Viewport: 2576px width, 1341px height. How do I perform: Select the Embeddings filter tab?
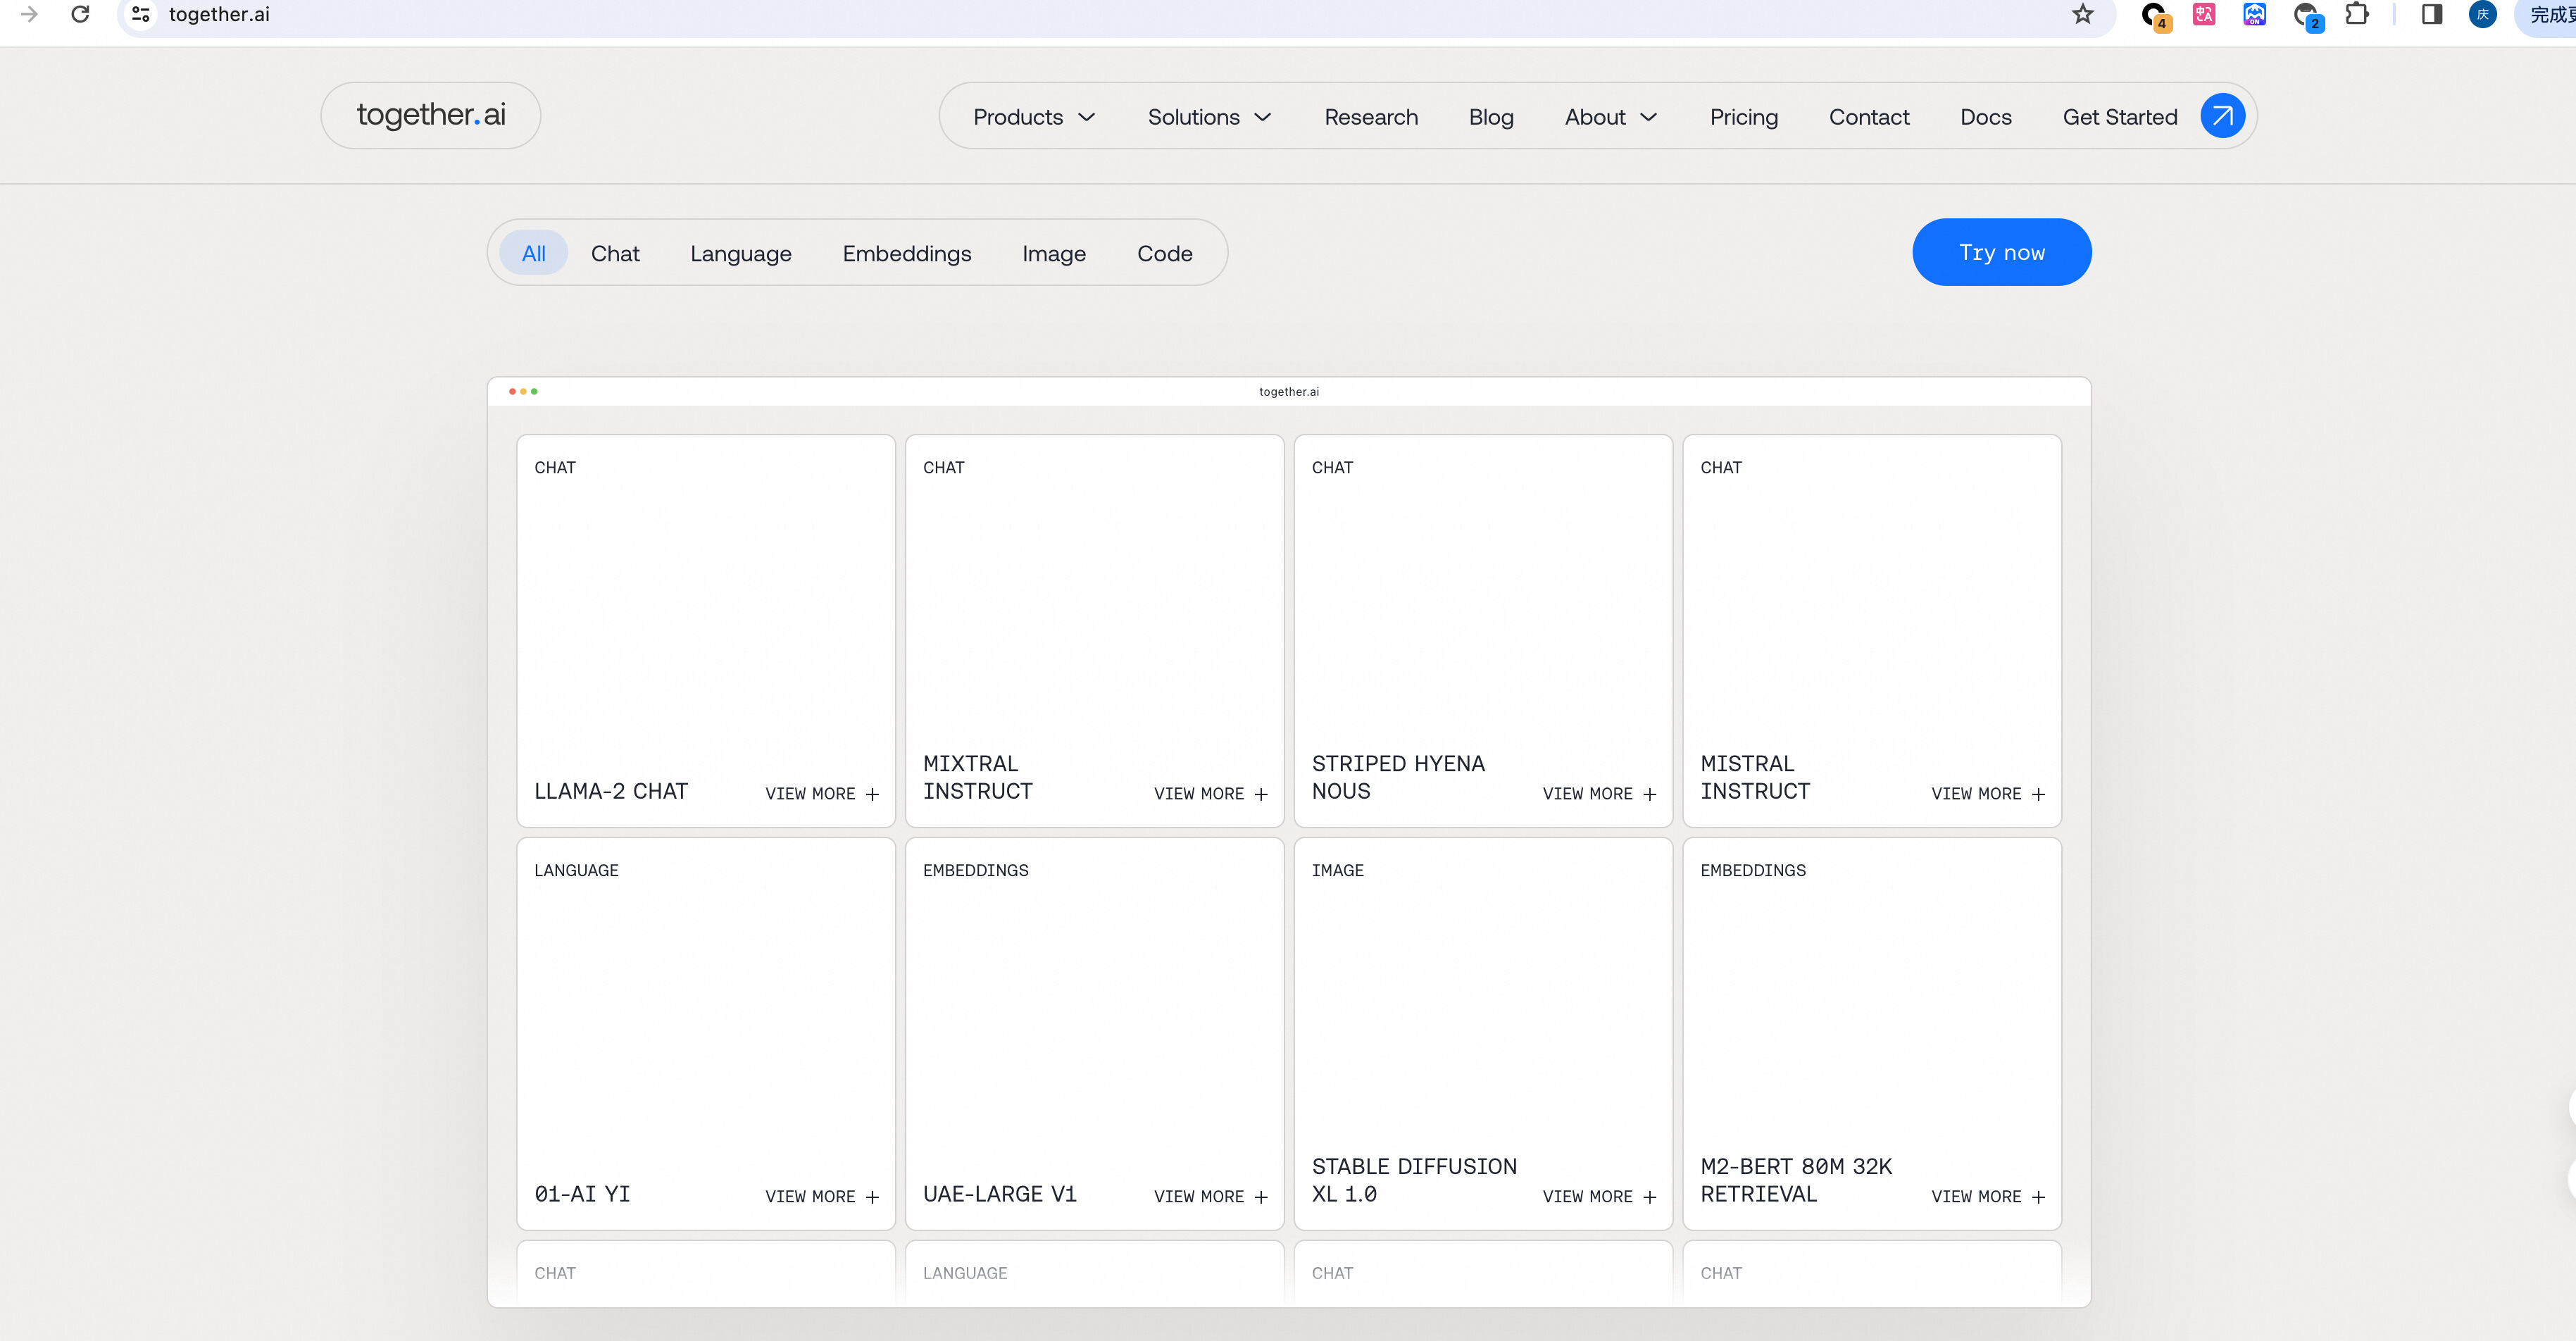[x=906, y=253]
